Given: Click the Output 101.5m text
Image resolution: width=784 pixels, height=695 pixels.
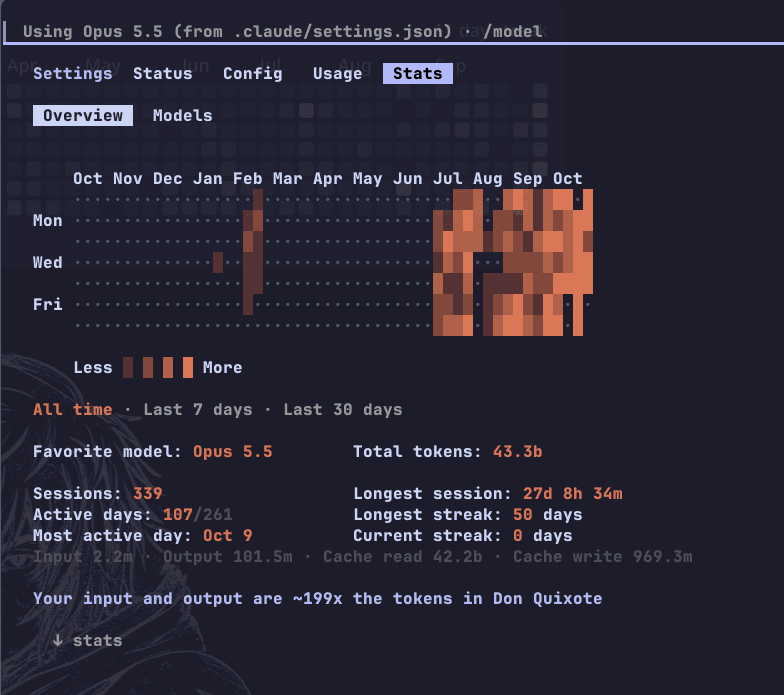Looking at the screenshot, I should coord(228,556).
